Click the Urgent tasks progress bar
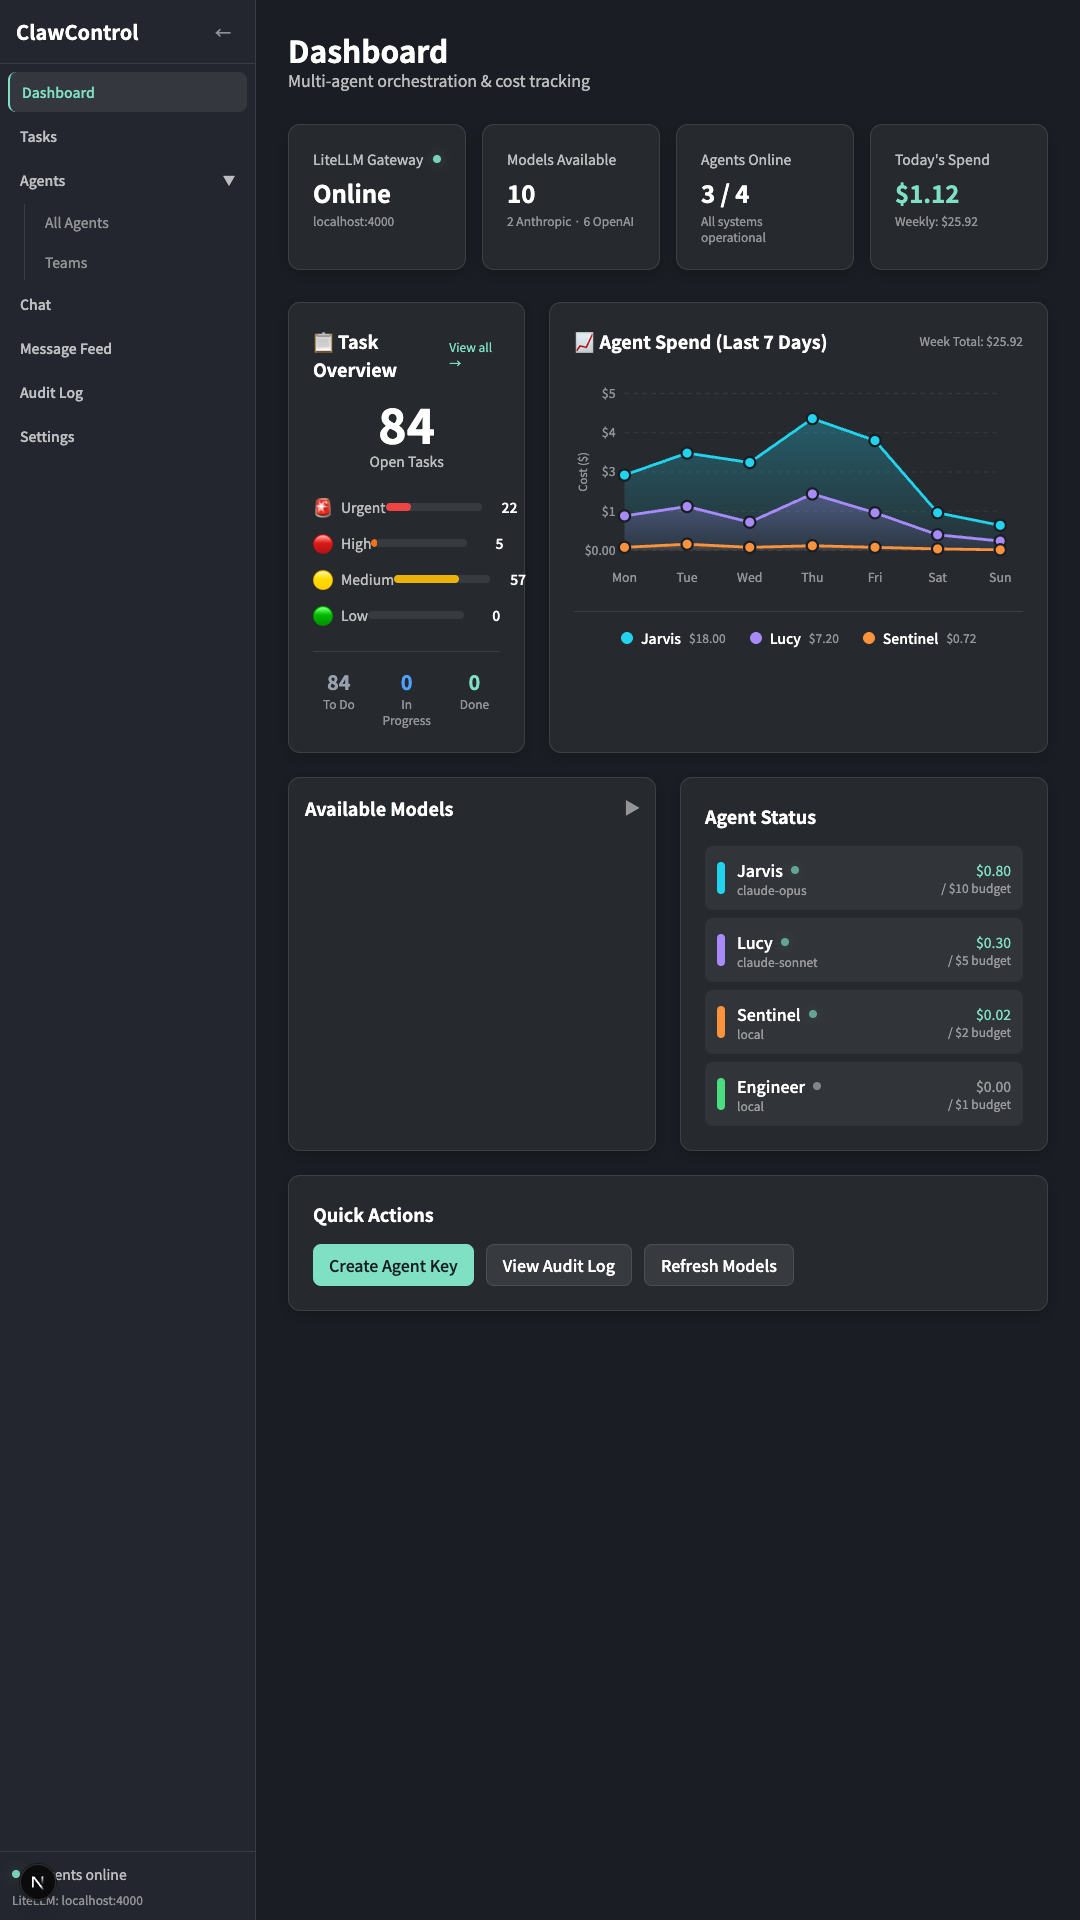 pos(434,507)
